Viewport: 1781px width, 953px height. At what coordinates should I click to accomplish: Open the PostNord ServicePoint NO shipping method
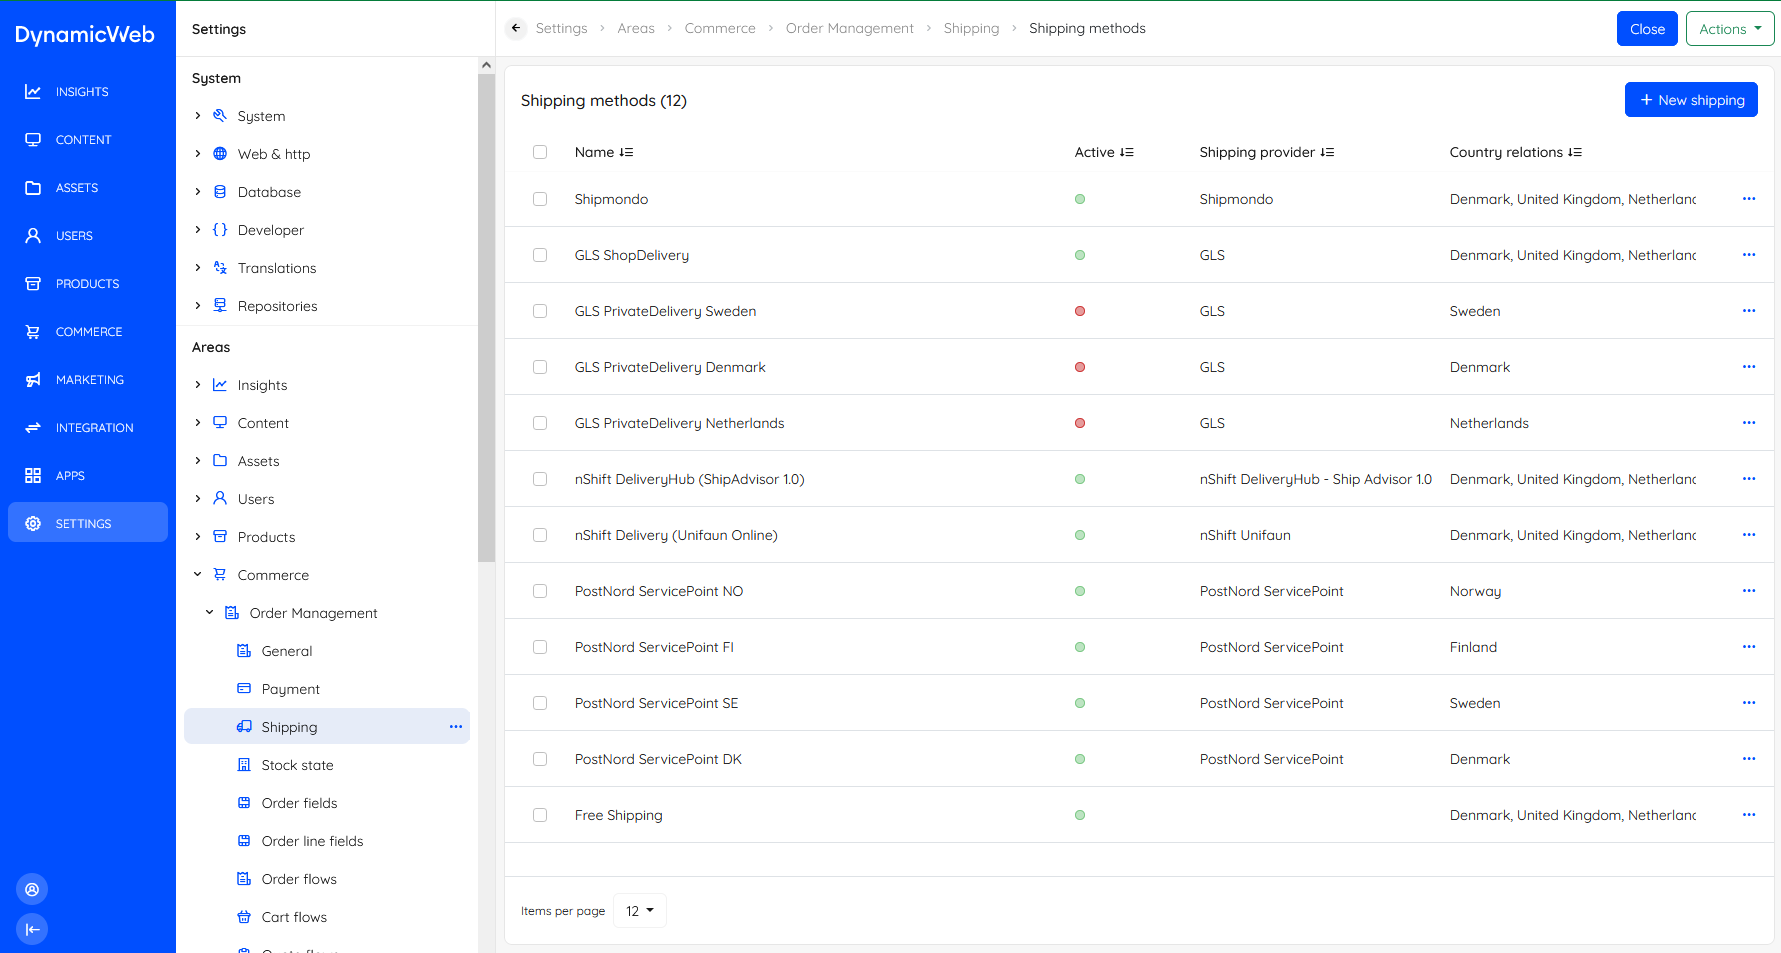point(659,591)
